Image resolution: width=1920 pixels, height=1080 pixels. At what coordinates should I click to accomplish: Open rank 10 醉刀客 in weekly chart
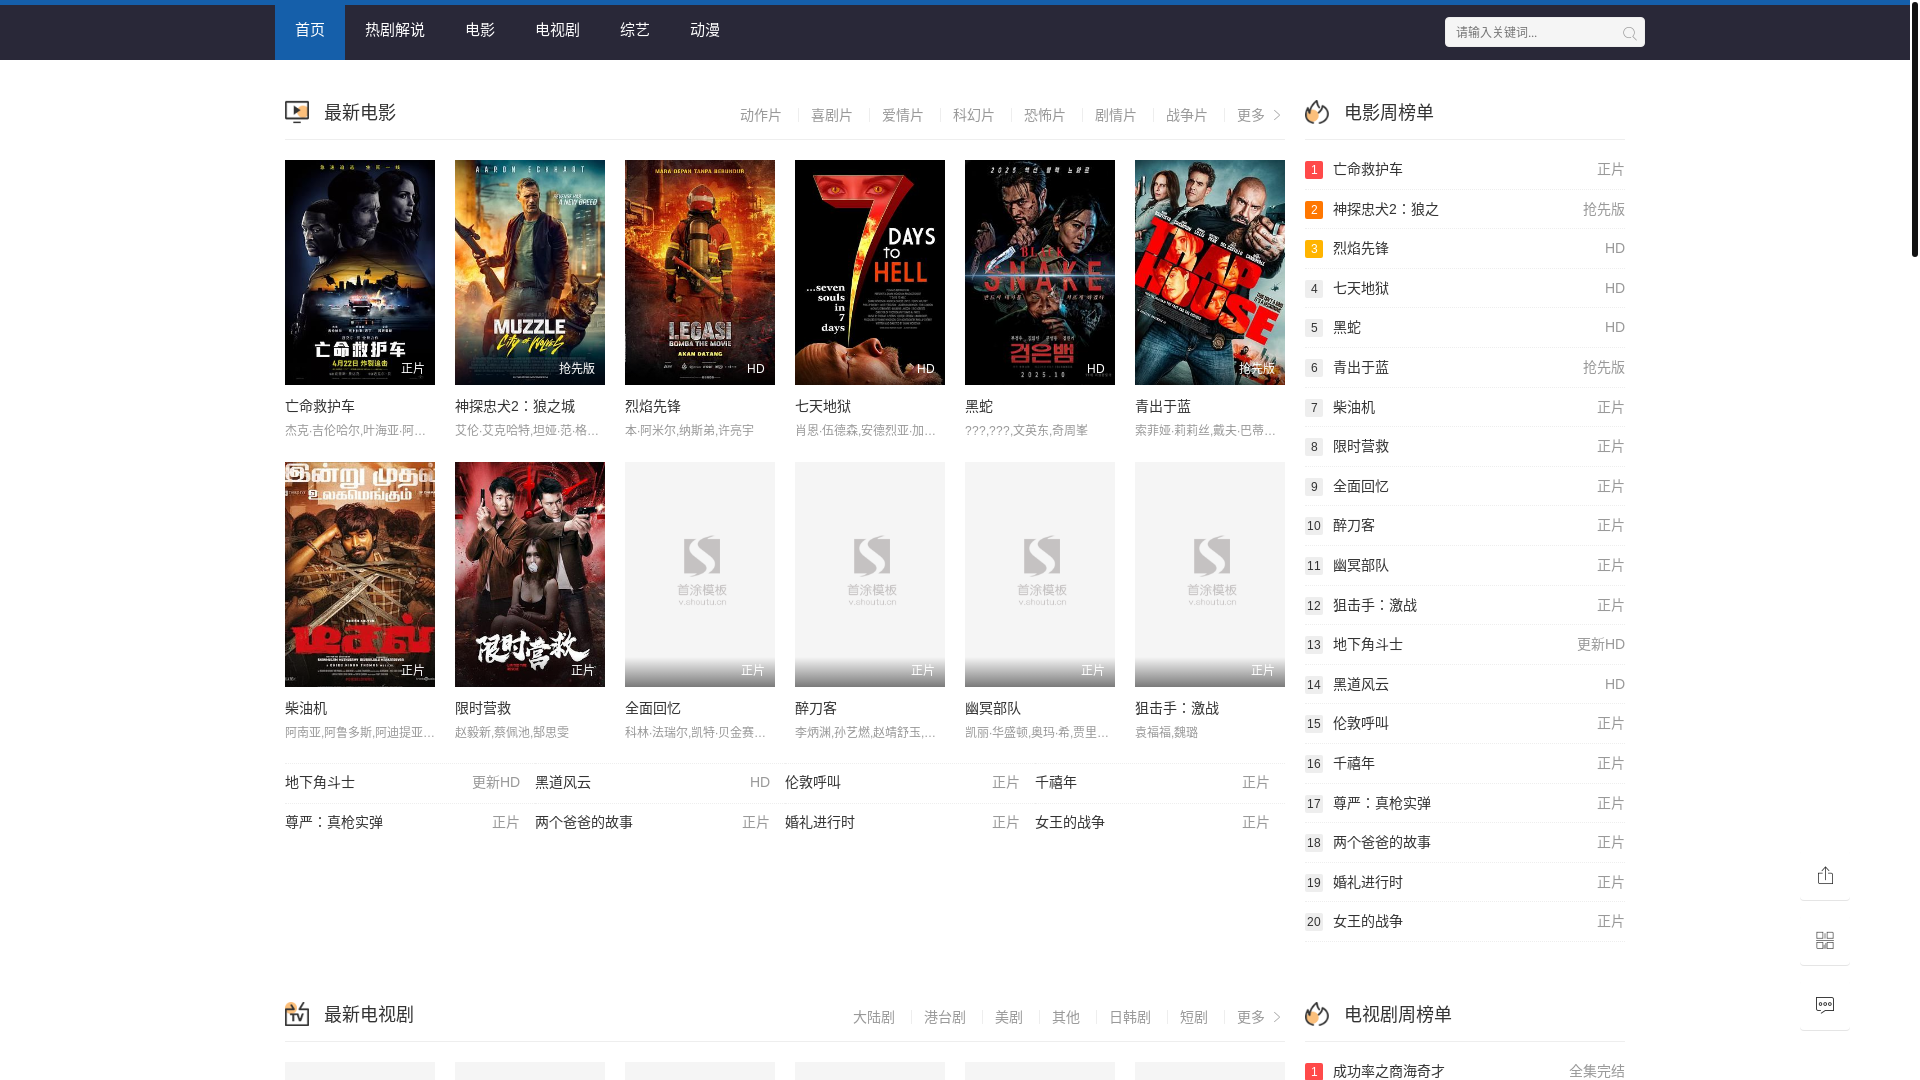click(x=1465, y=526)
